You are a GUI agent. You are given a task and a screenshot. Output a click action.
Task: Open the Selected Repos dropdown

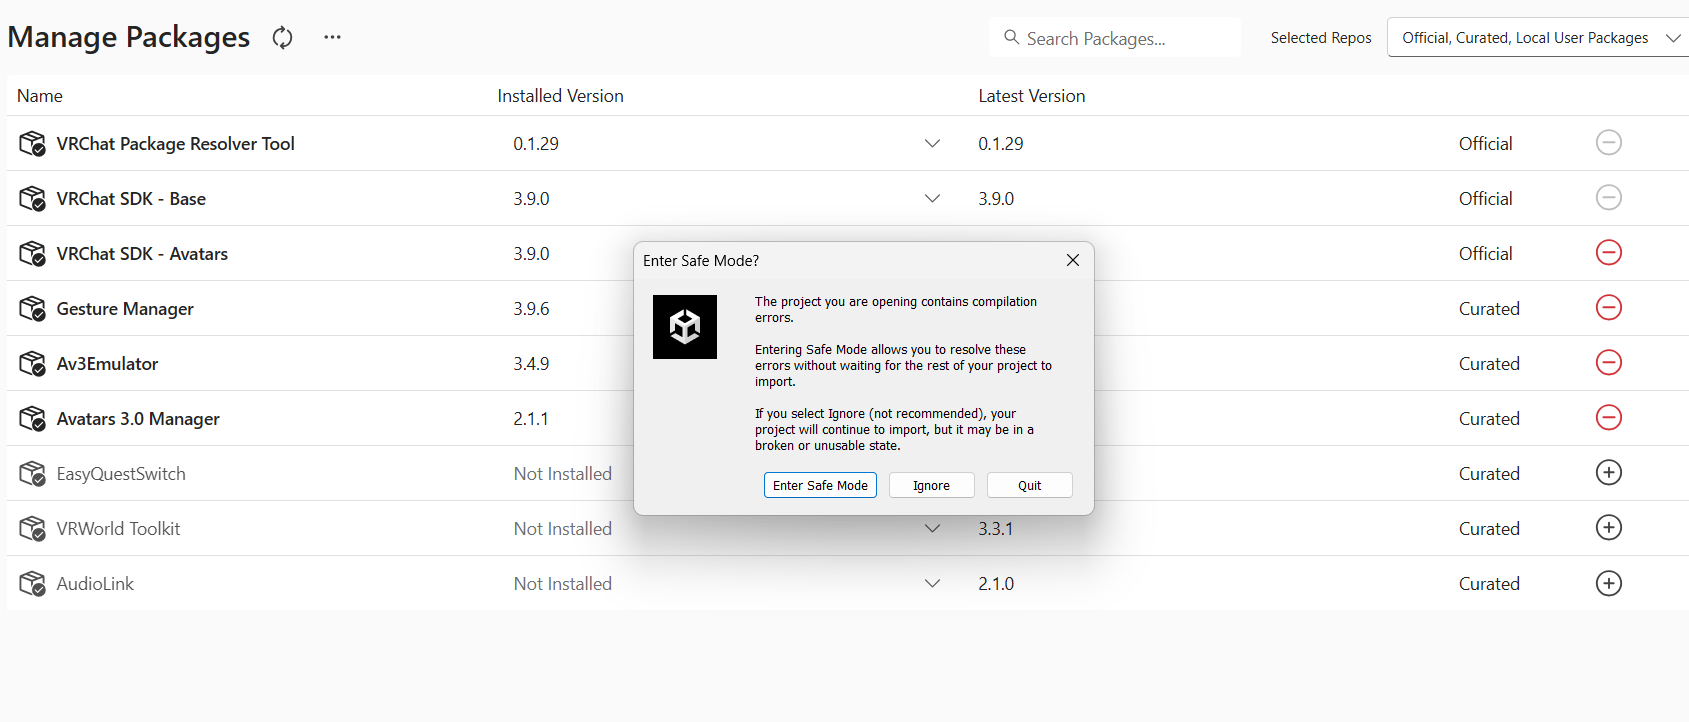tap(1537, 38)
